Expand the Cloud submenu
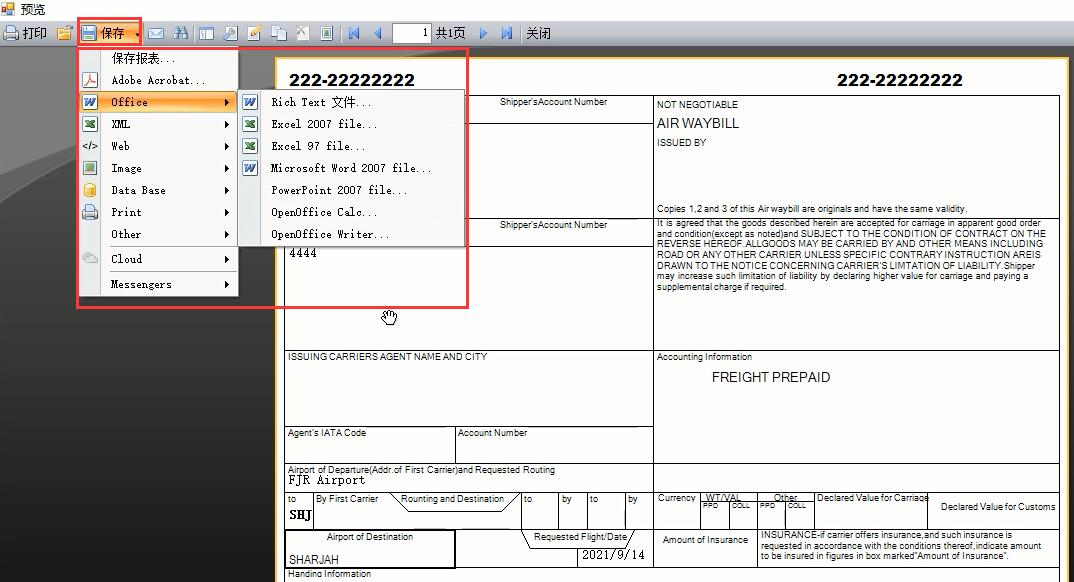Screen dimensions: 1074x582 click(158, 258)
